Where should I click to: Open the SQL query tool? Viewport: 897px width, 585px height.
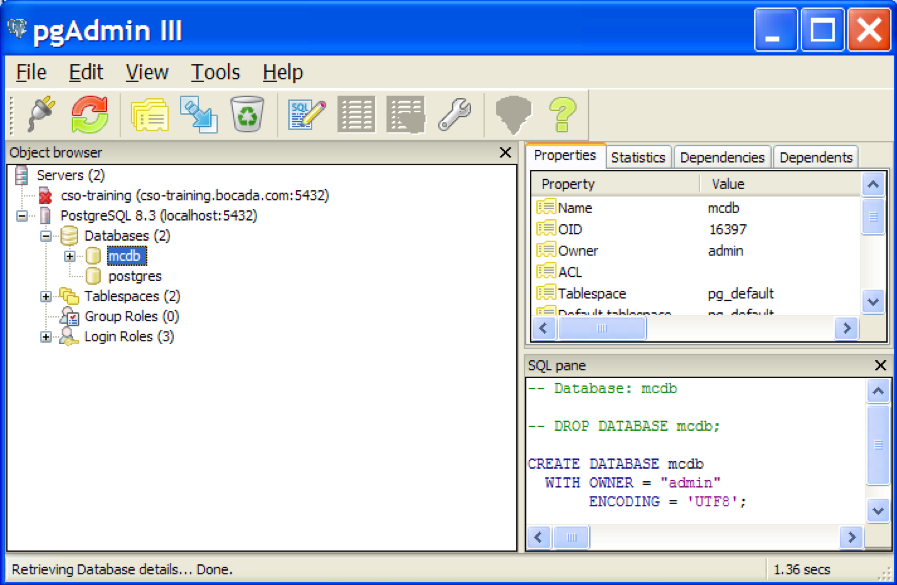tap(305, 114)
